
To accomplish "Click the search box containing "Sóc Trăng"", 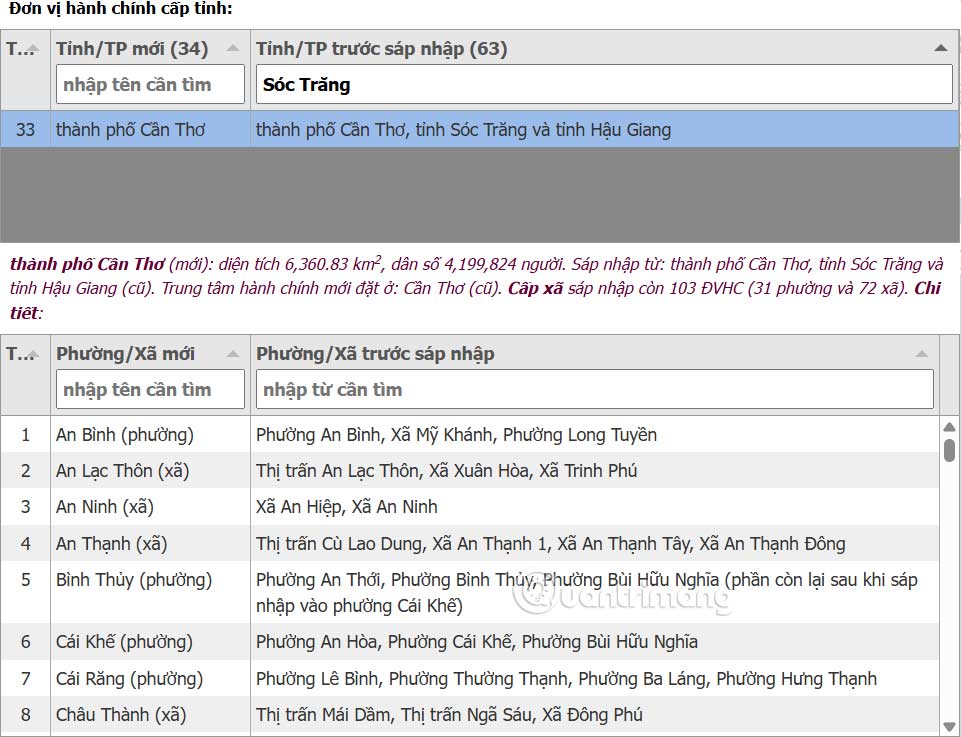I will [x=600, y=84].
